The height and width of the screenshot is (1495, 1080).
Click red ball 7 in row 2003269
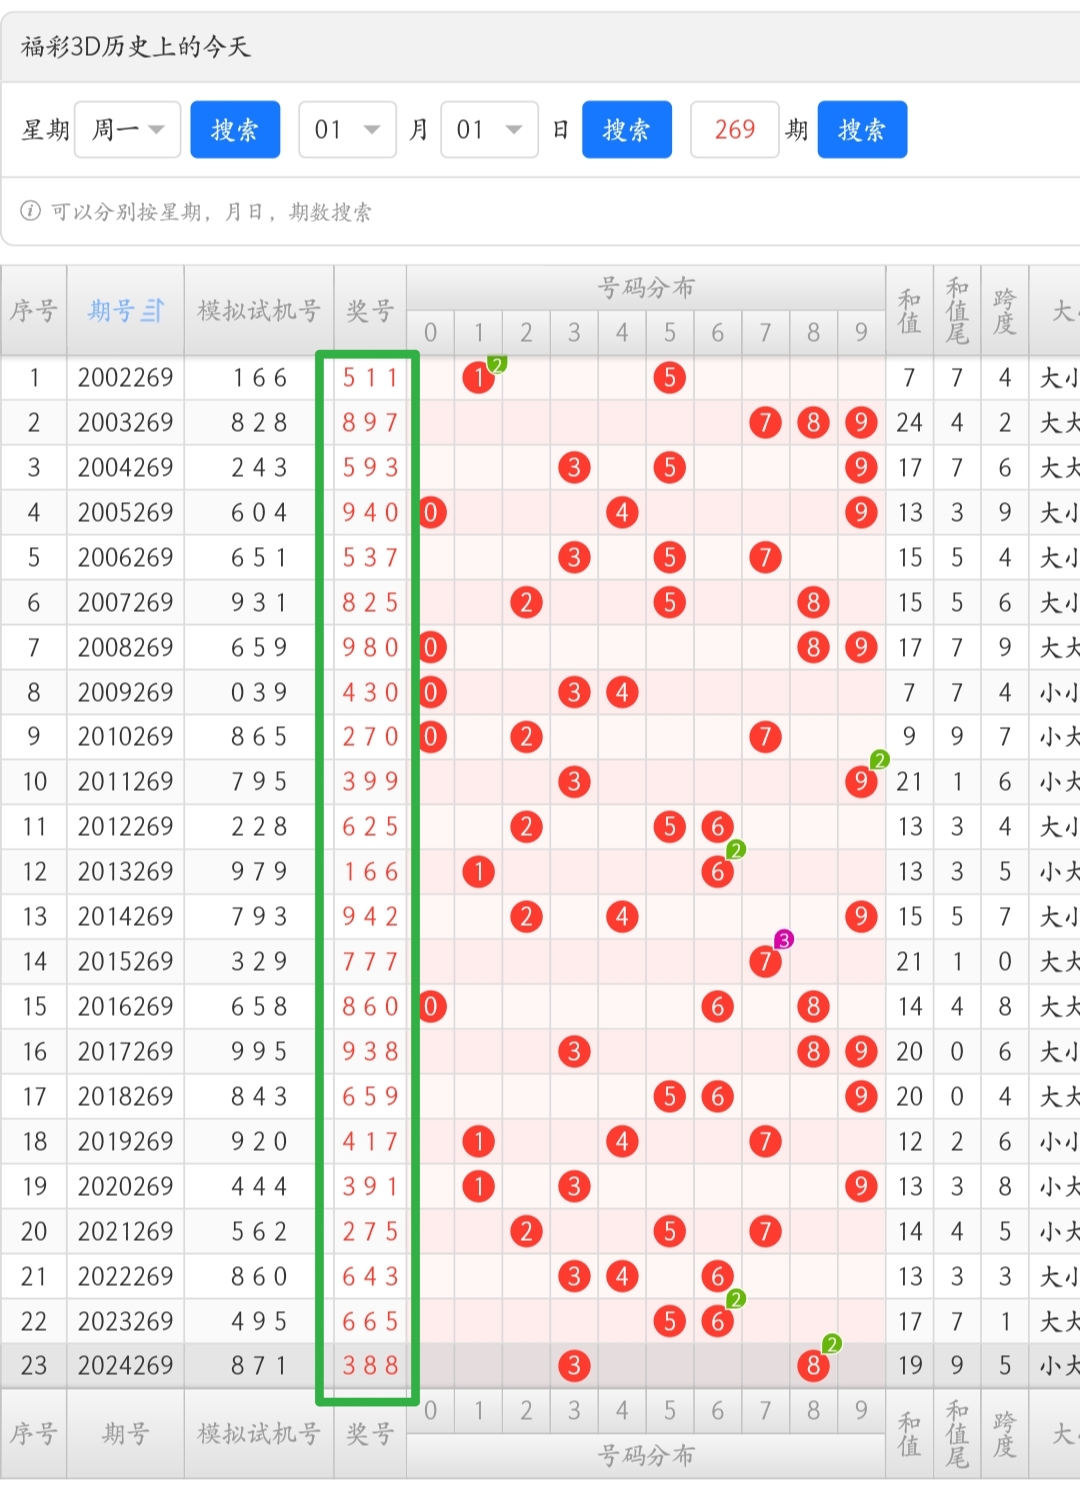(765, 423)
